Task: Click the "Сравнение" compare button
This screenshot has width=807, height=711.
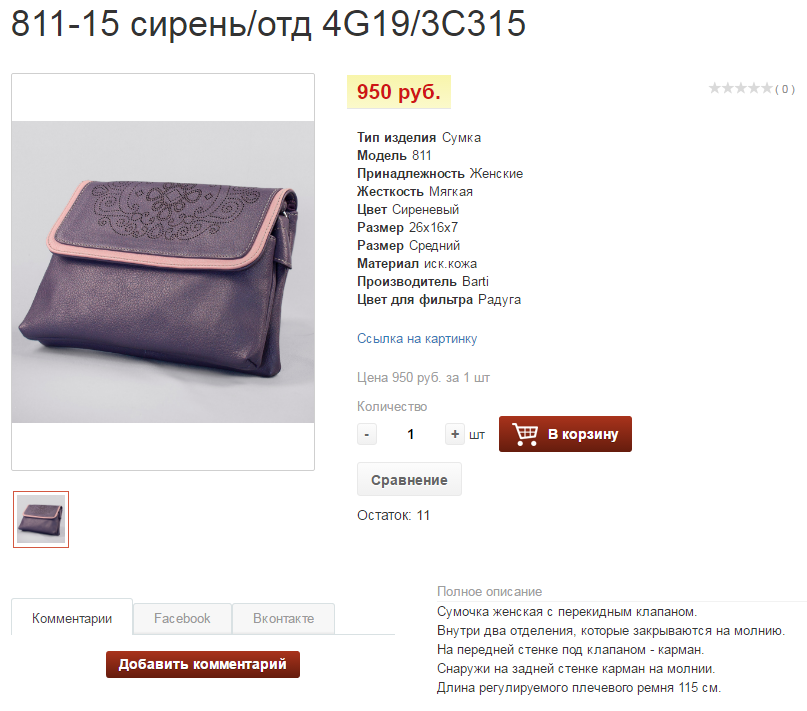Action: click(409, 479)
